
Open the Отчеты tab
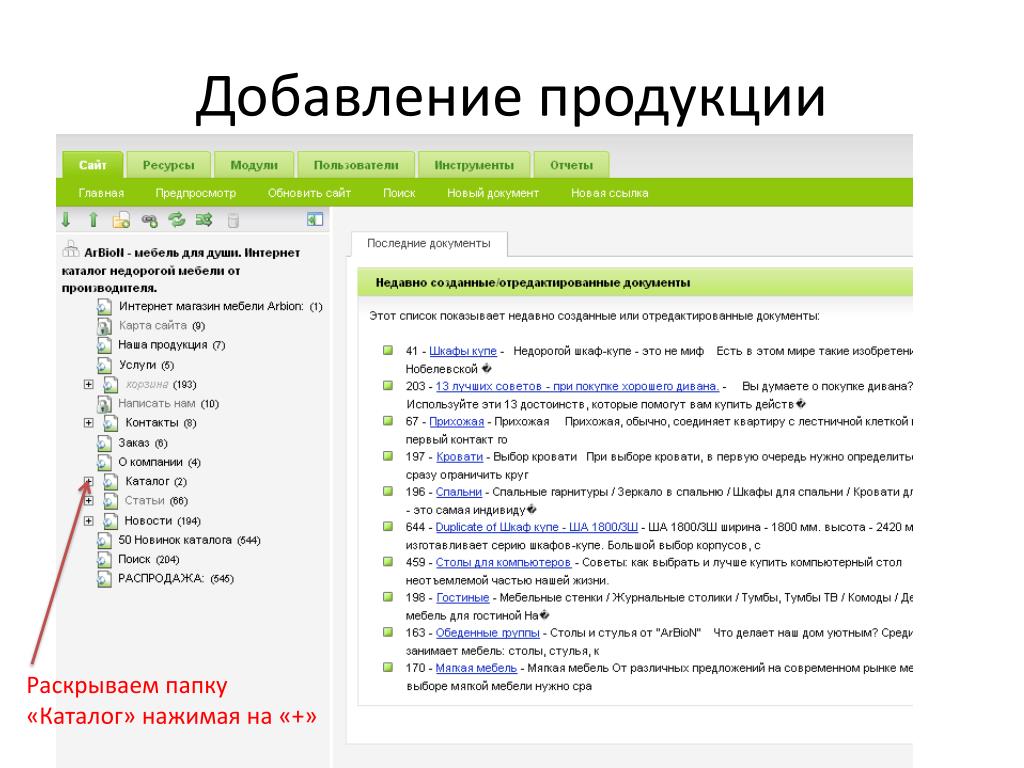[571, 165]
